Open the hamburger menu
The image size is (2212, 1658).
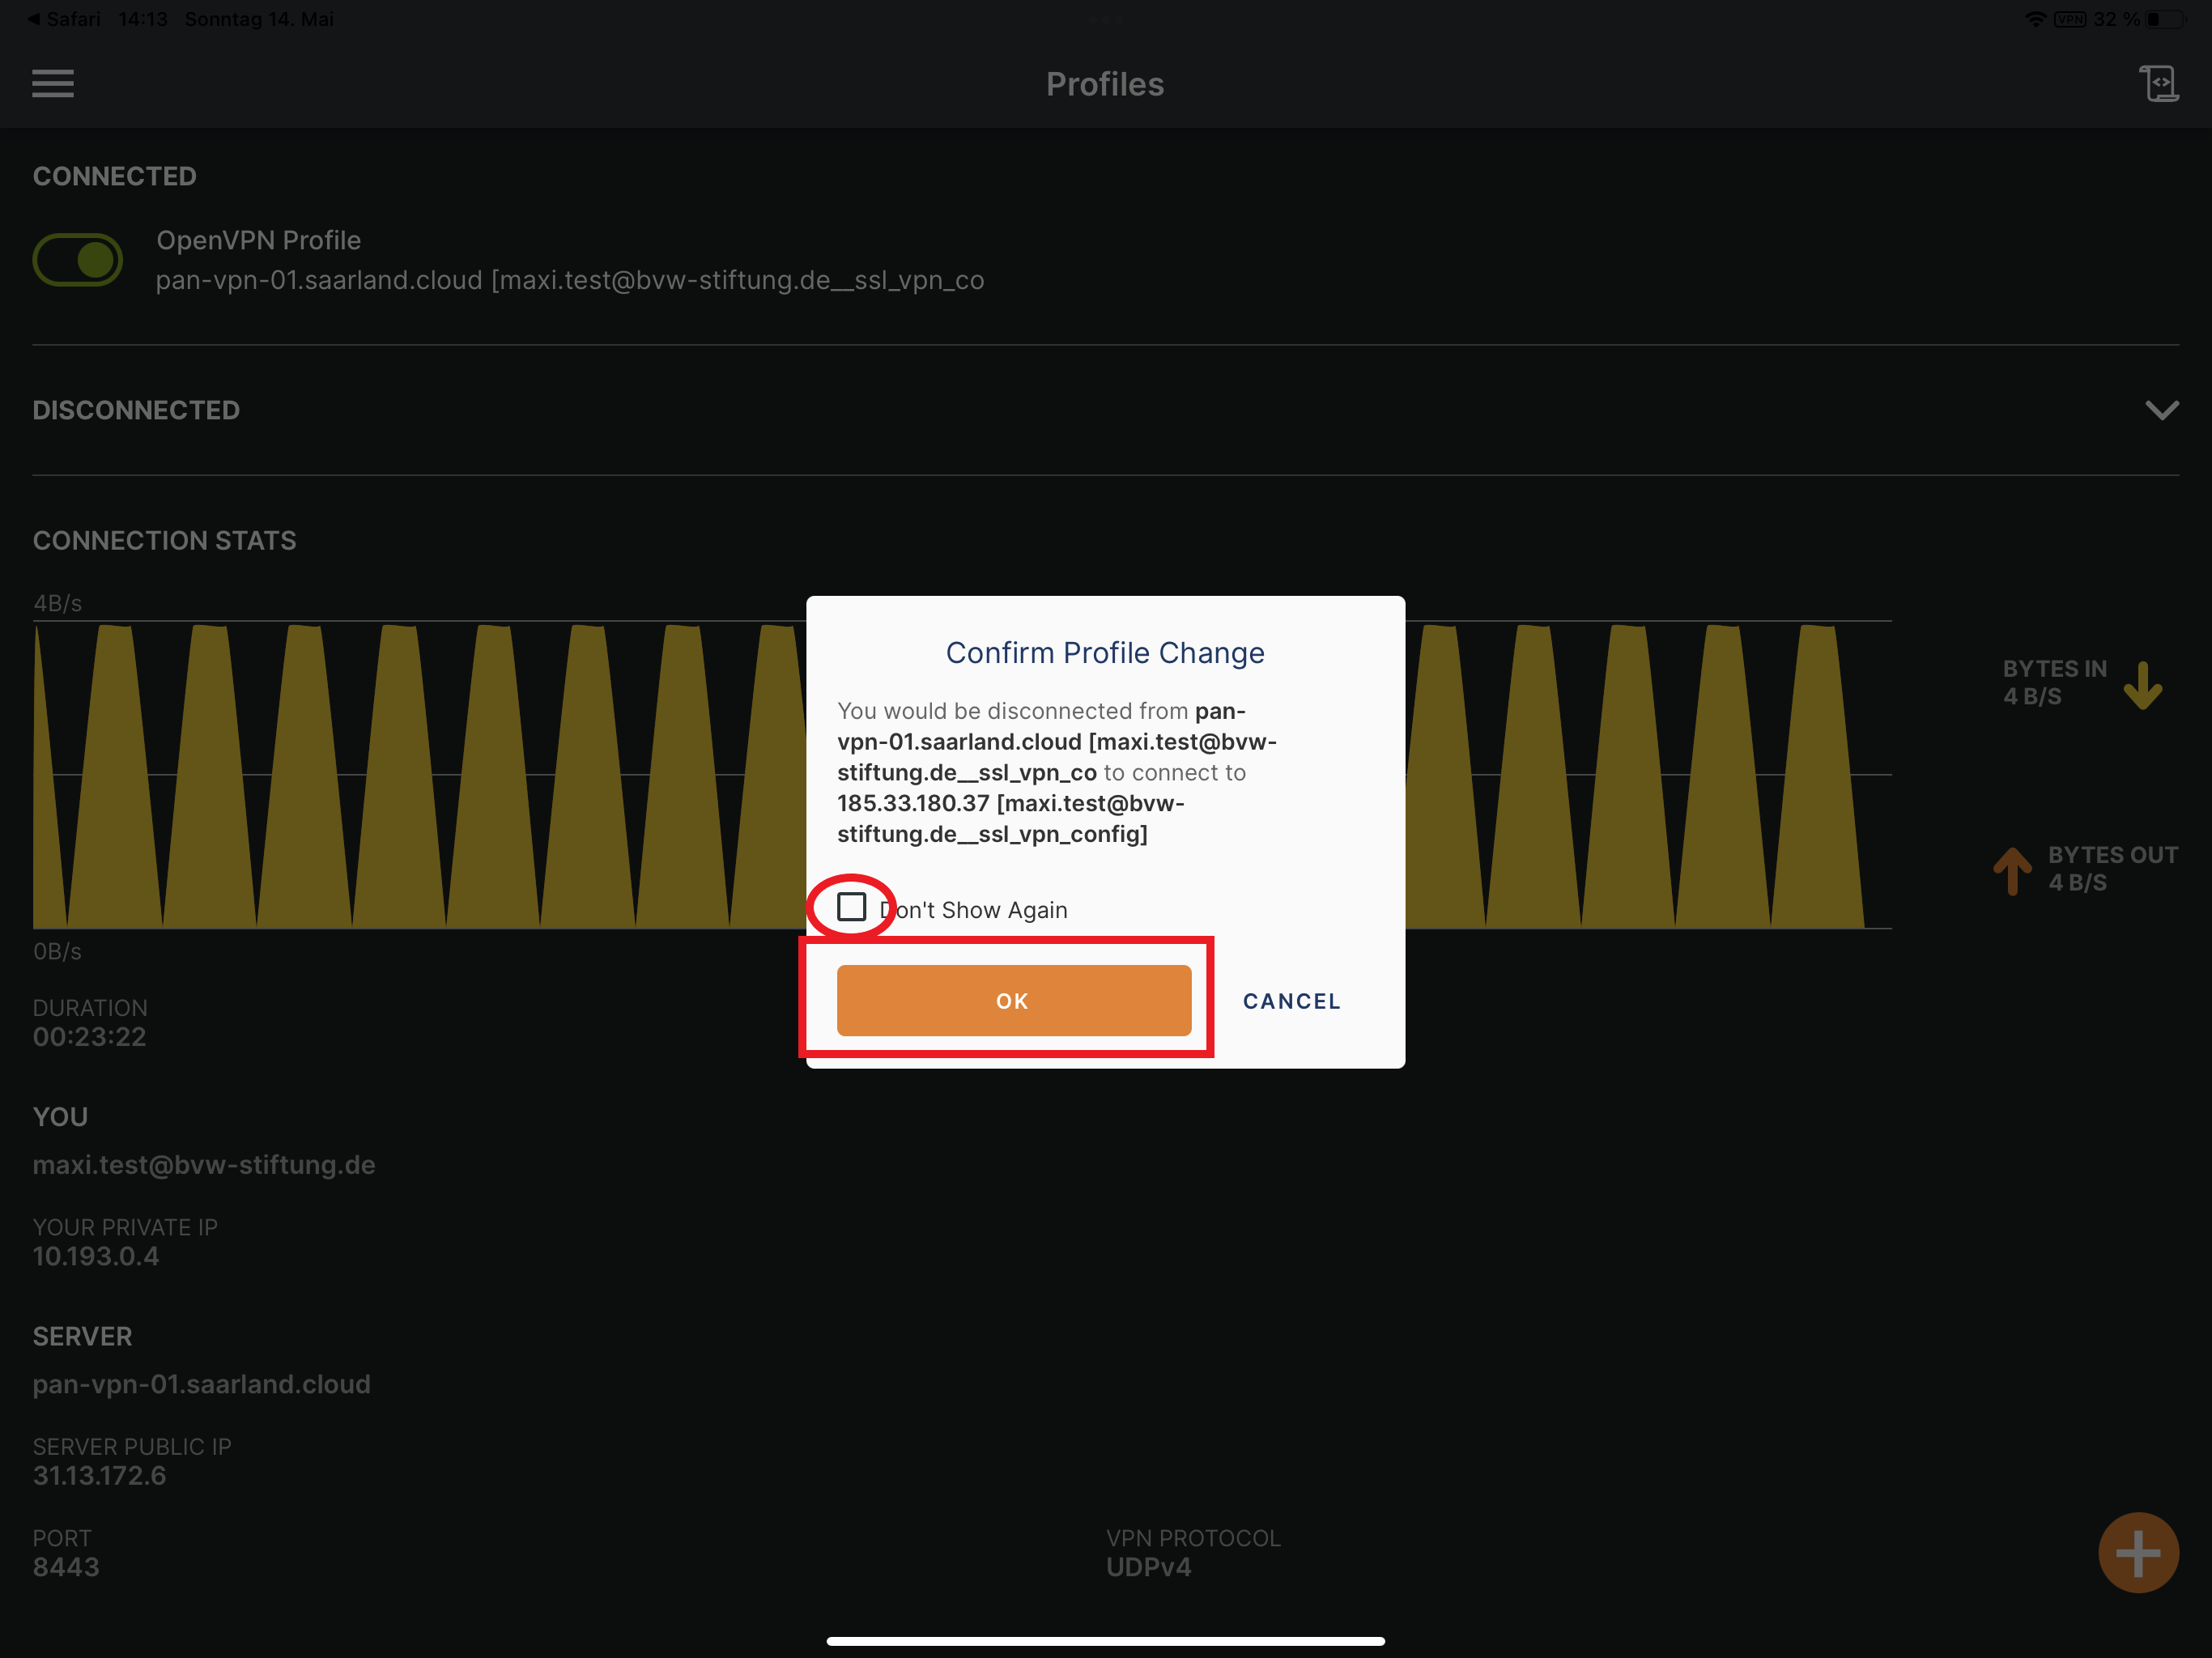[53, 84]
